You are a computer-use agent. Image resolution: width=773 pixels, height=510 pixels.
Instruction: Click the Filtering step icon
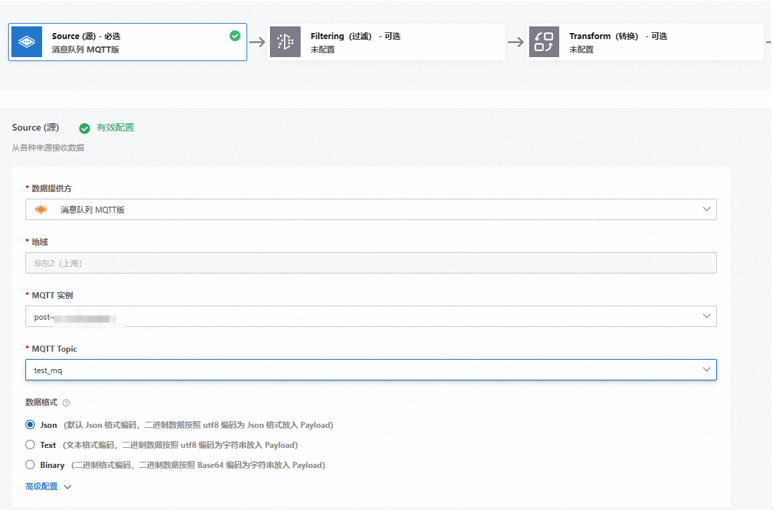point(285,42)
